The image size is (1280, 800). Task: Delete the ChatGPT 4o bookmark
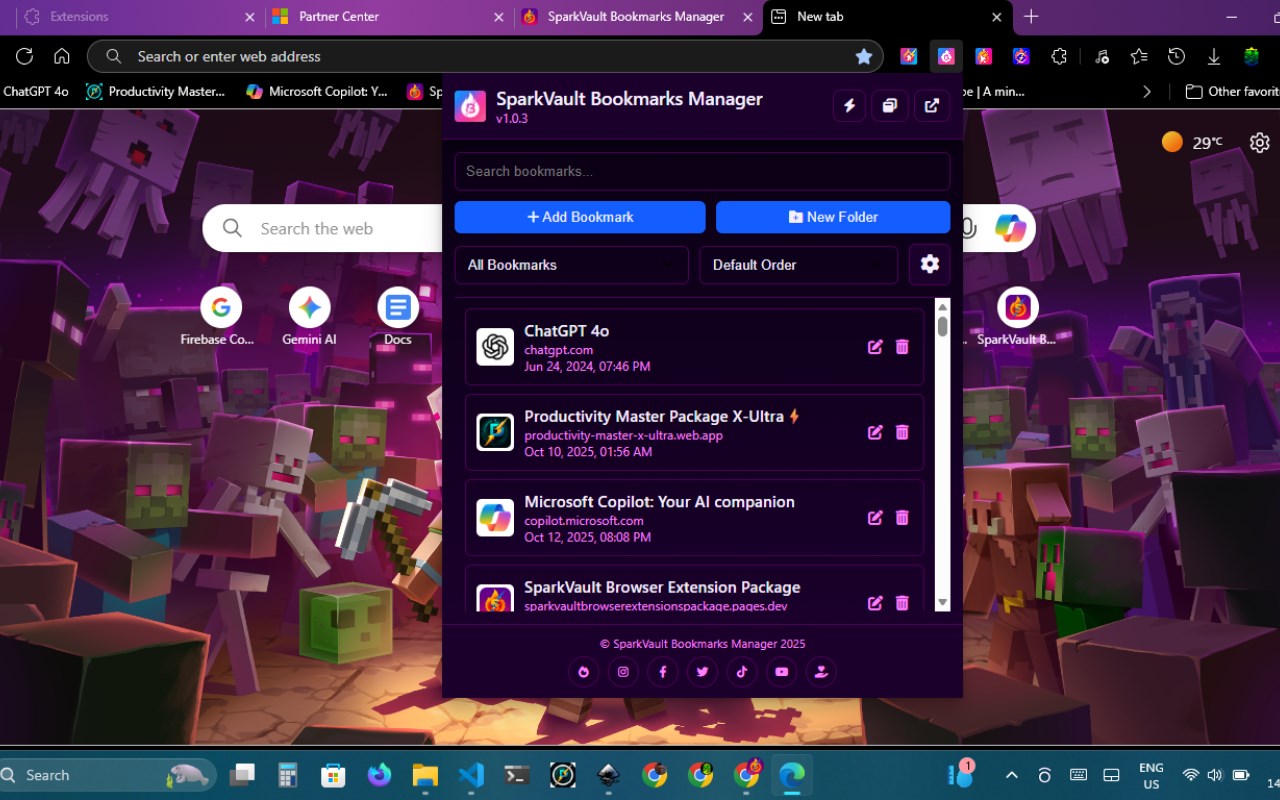(902, 347)
